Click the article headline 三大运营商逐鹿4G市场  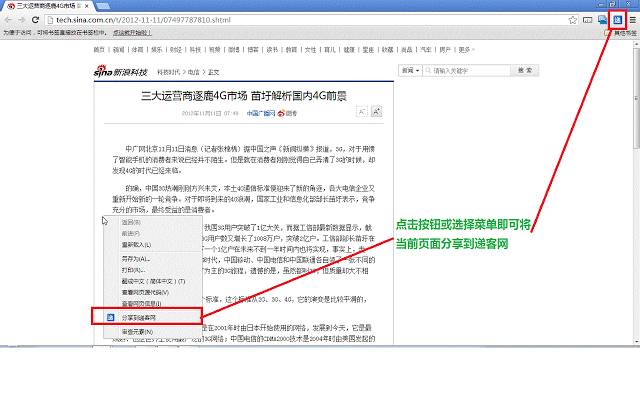click(194, 96)
